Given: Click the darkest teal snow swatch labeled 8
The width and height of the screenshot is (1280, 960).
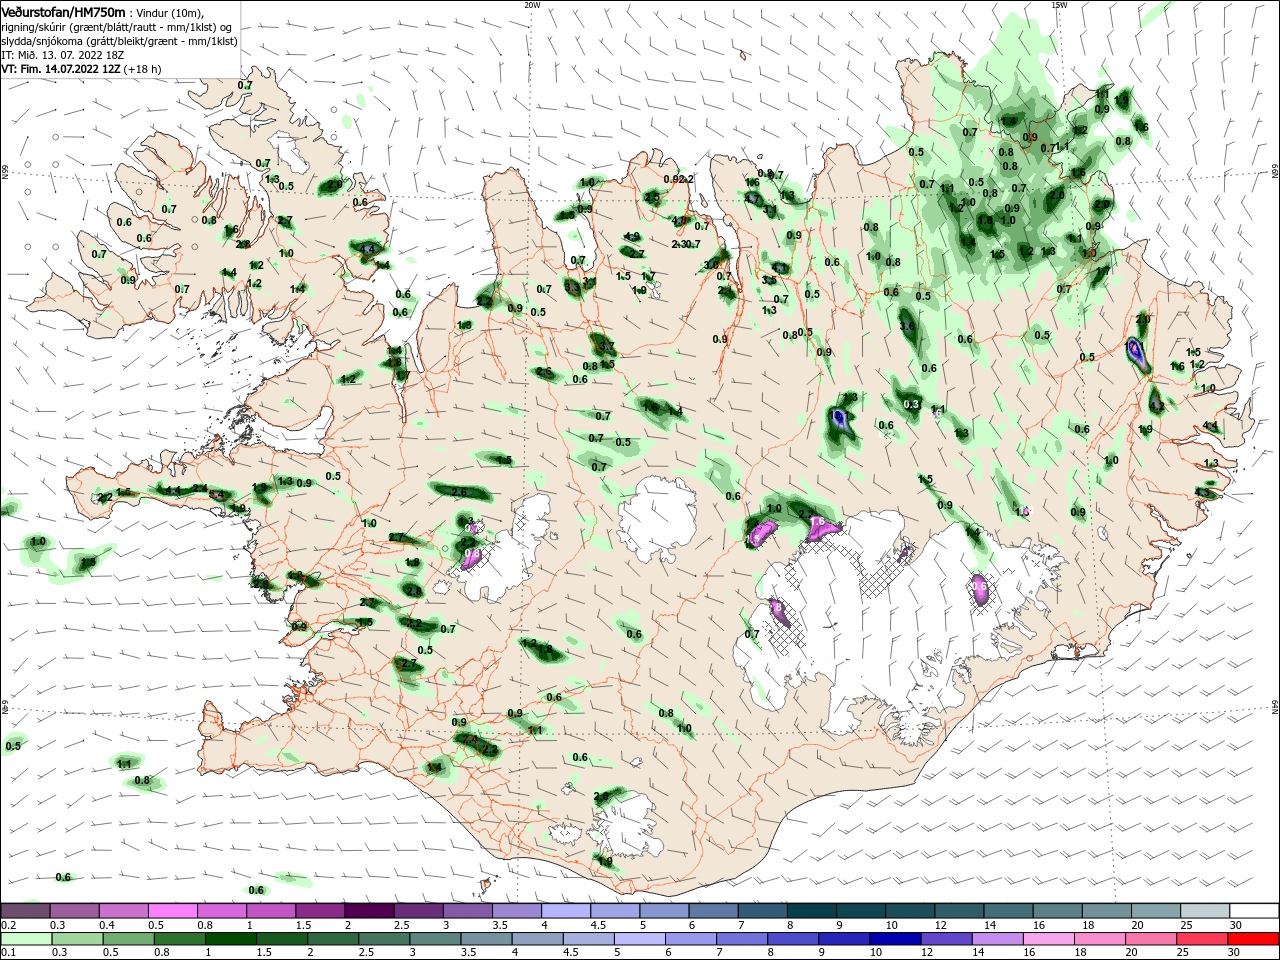Looking at the screenshot, I should [x=811, y=911].
